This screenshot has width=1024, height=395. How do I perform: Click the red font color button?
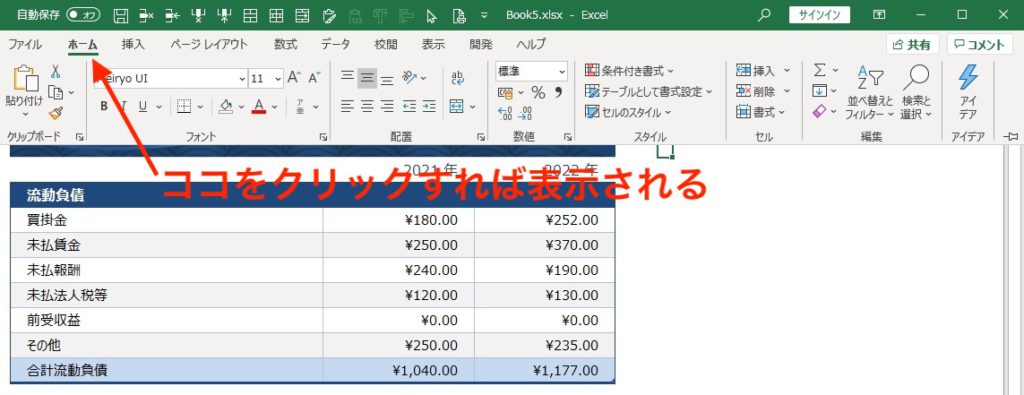click(259, 106)
